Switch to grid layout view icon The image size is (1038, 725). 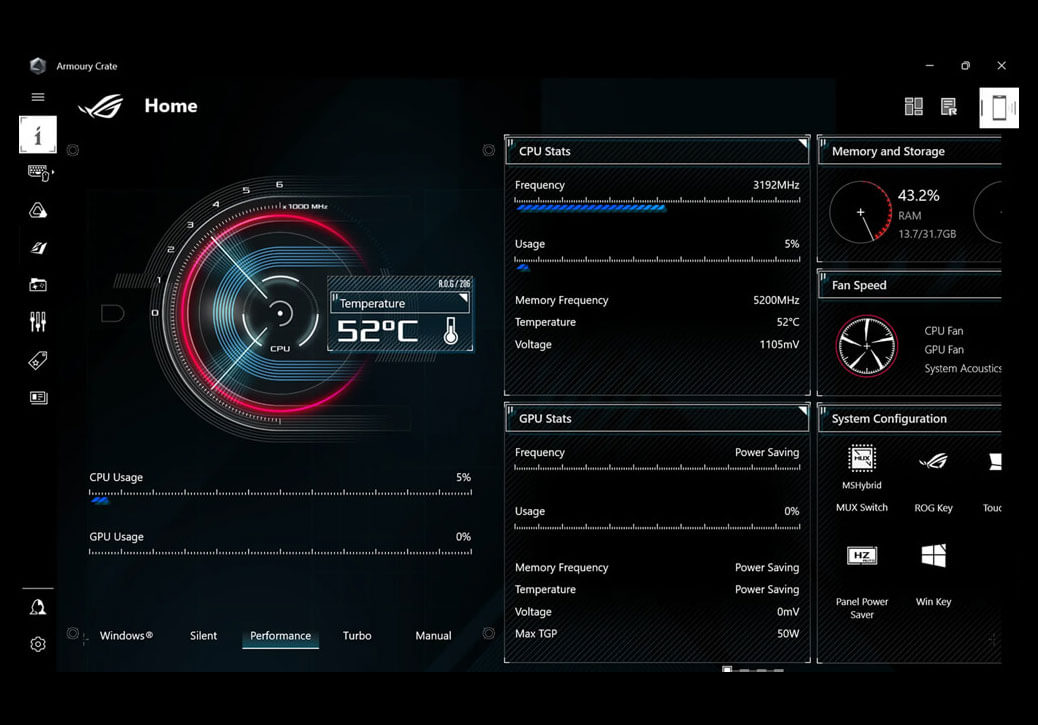(914, 106)
